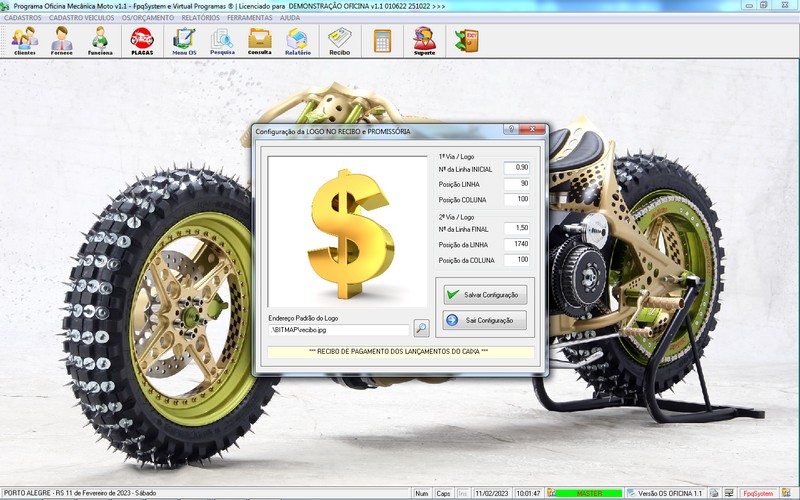Open the FERRAMENTAS menu
Viewport: 800px width, 500px height.
coord(249,17)
